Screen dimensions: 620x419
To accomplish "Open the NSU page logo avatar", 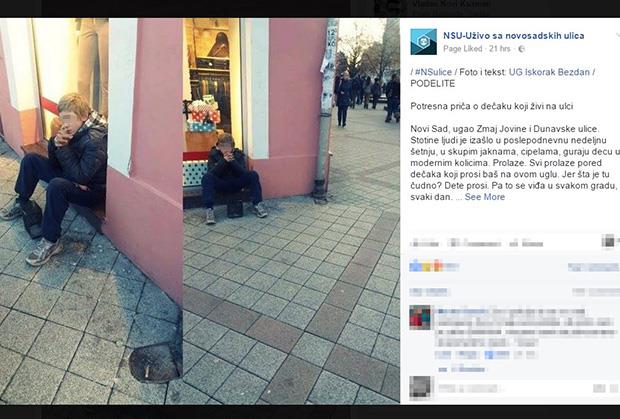I will 423,42.
